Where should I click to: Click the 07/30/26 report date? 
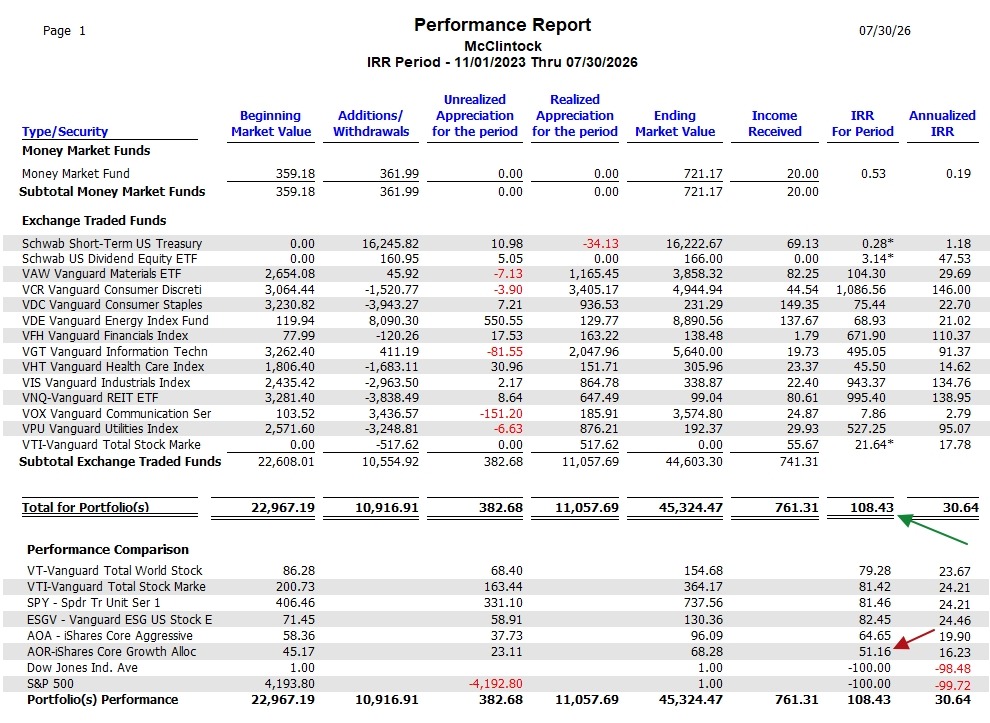click(885, 30)
